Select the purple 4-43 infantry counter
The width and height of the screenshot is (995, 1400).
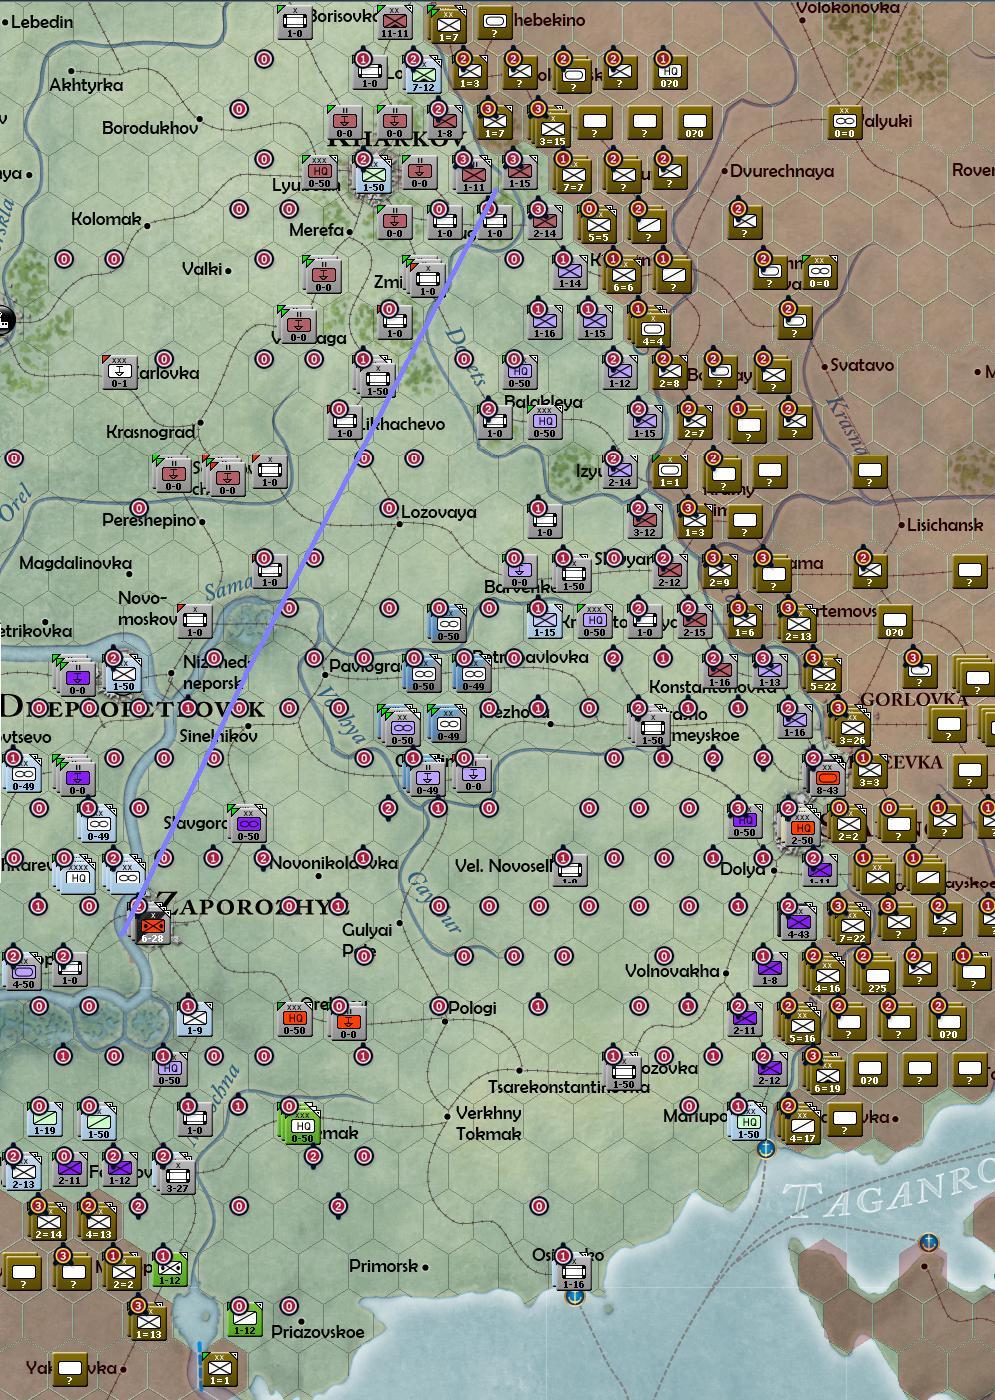[798, 922]
